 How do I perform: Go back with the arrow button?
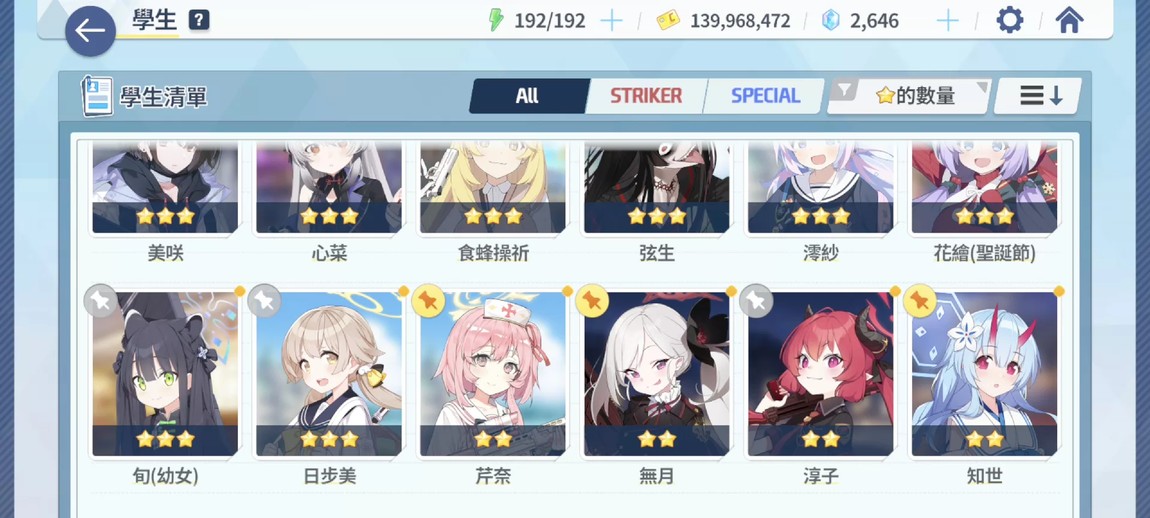pos(90,31)
